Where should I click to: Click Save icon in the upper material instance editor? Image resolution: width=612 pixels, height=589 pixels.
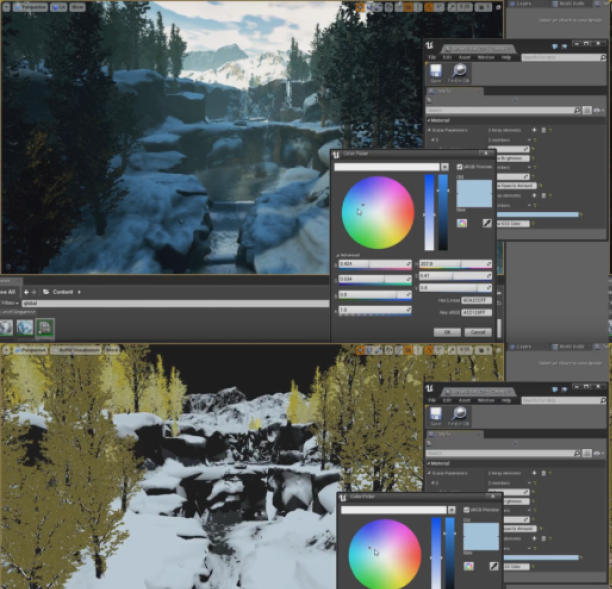click(x=436, y=73)
